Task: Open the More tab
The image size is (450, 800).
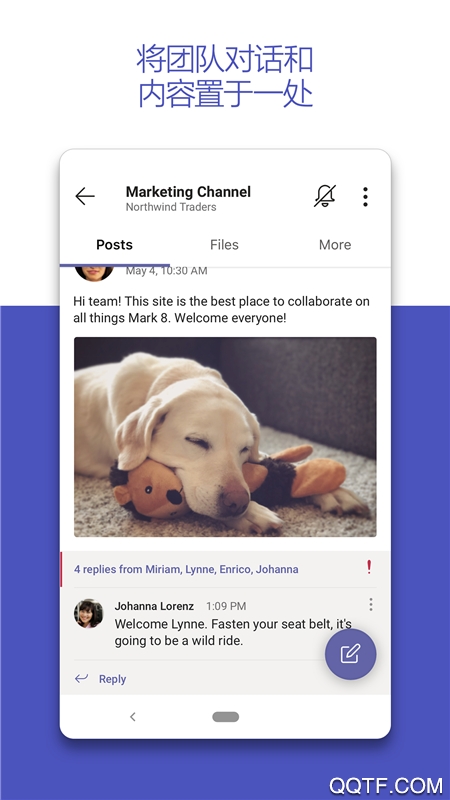Action: tap(335, 245)
